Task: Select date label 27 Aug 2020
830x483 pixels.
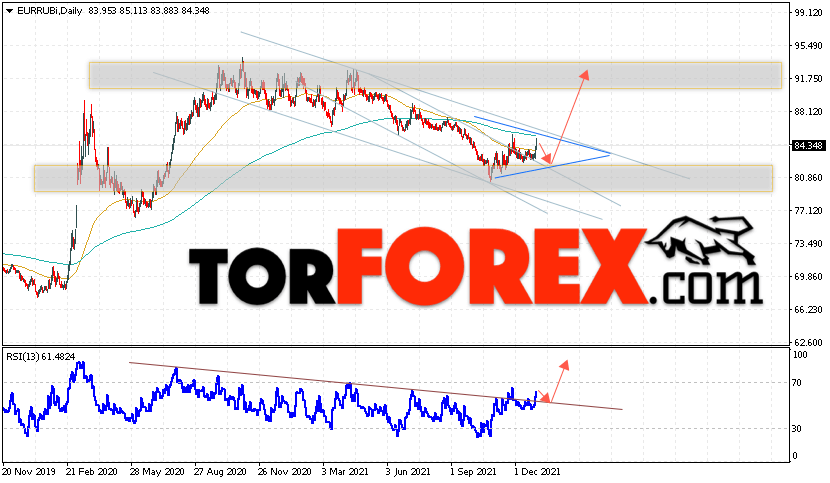Action: [221, 471]
